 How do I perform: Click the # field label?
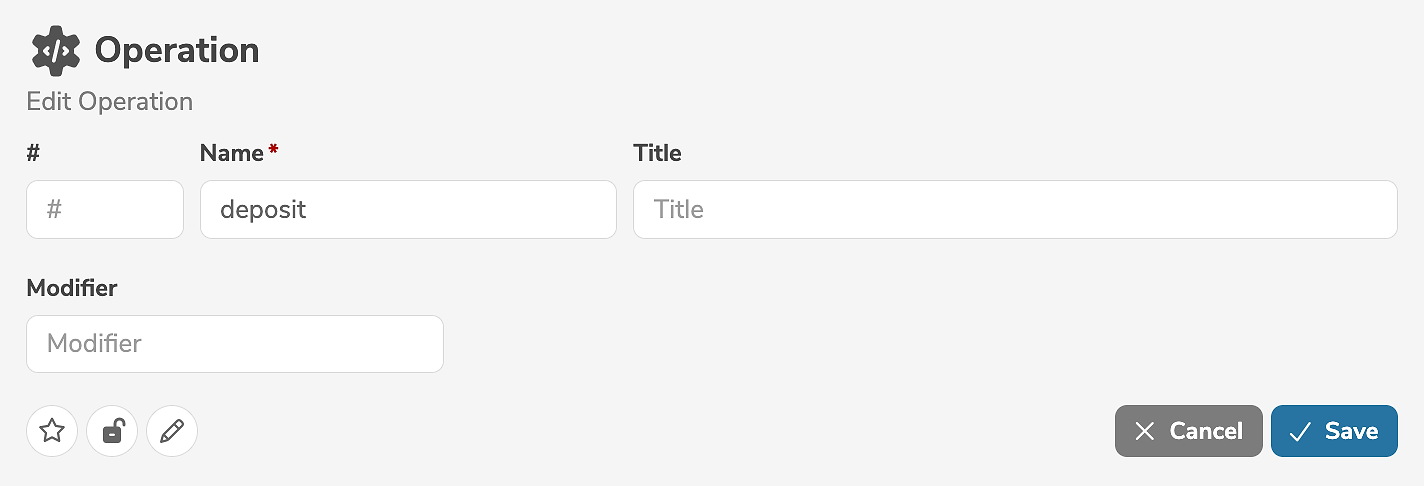33,153
